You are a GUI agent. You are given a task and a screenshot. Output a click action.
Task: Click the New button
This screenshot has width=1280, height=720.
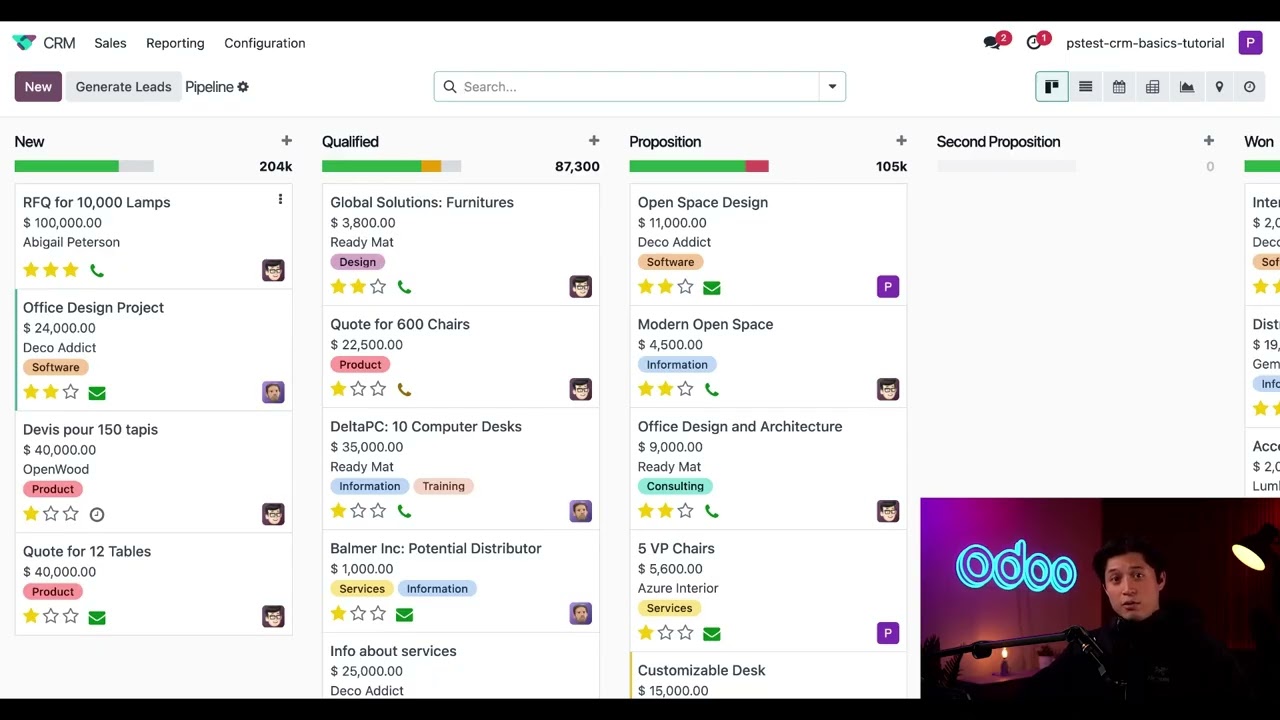pyautogui.click(x=38, y=87)
